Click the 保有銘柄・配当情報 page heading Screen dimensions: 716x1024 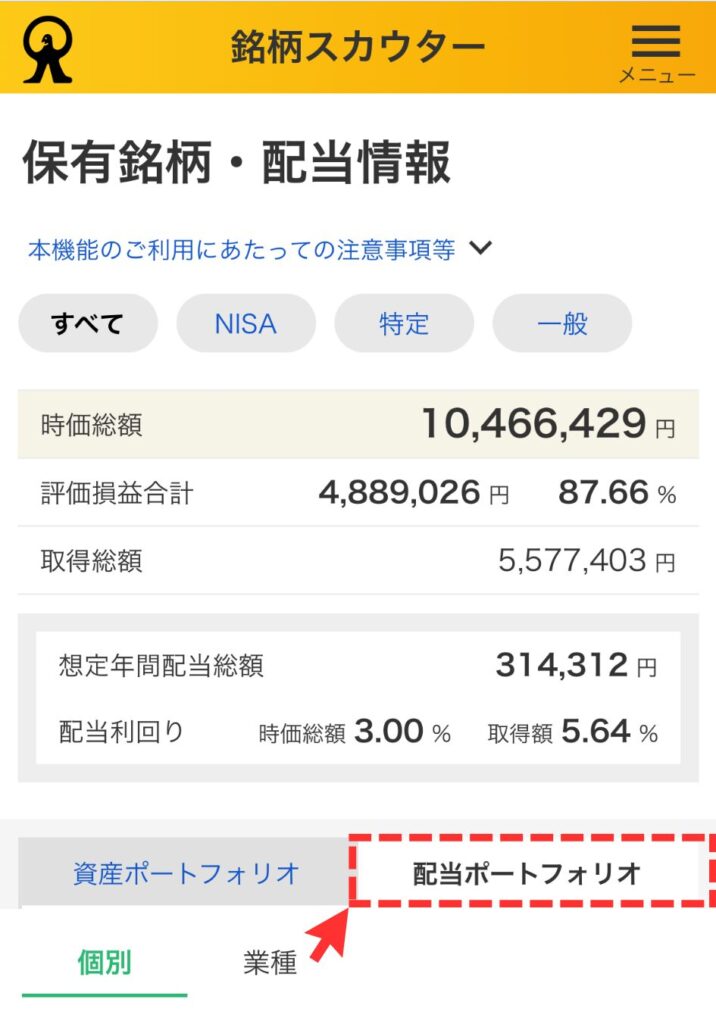pyautogui.click(x=236, y=164)
